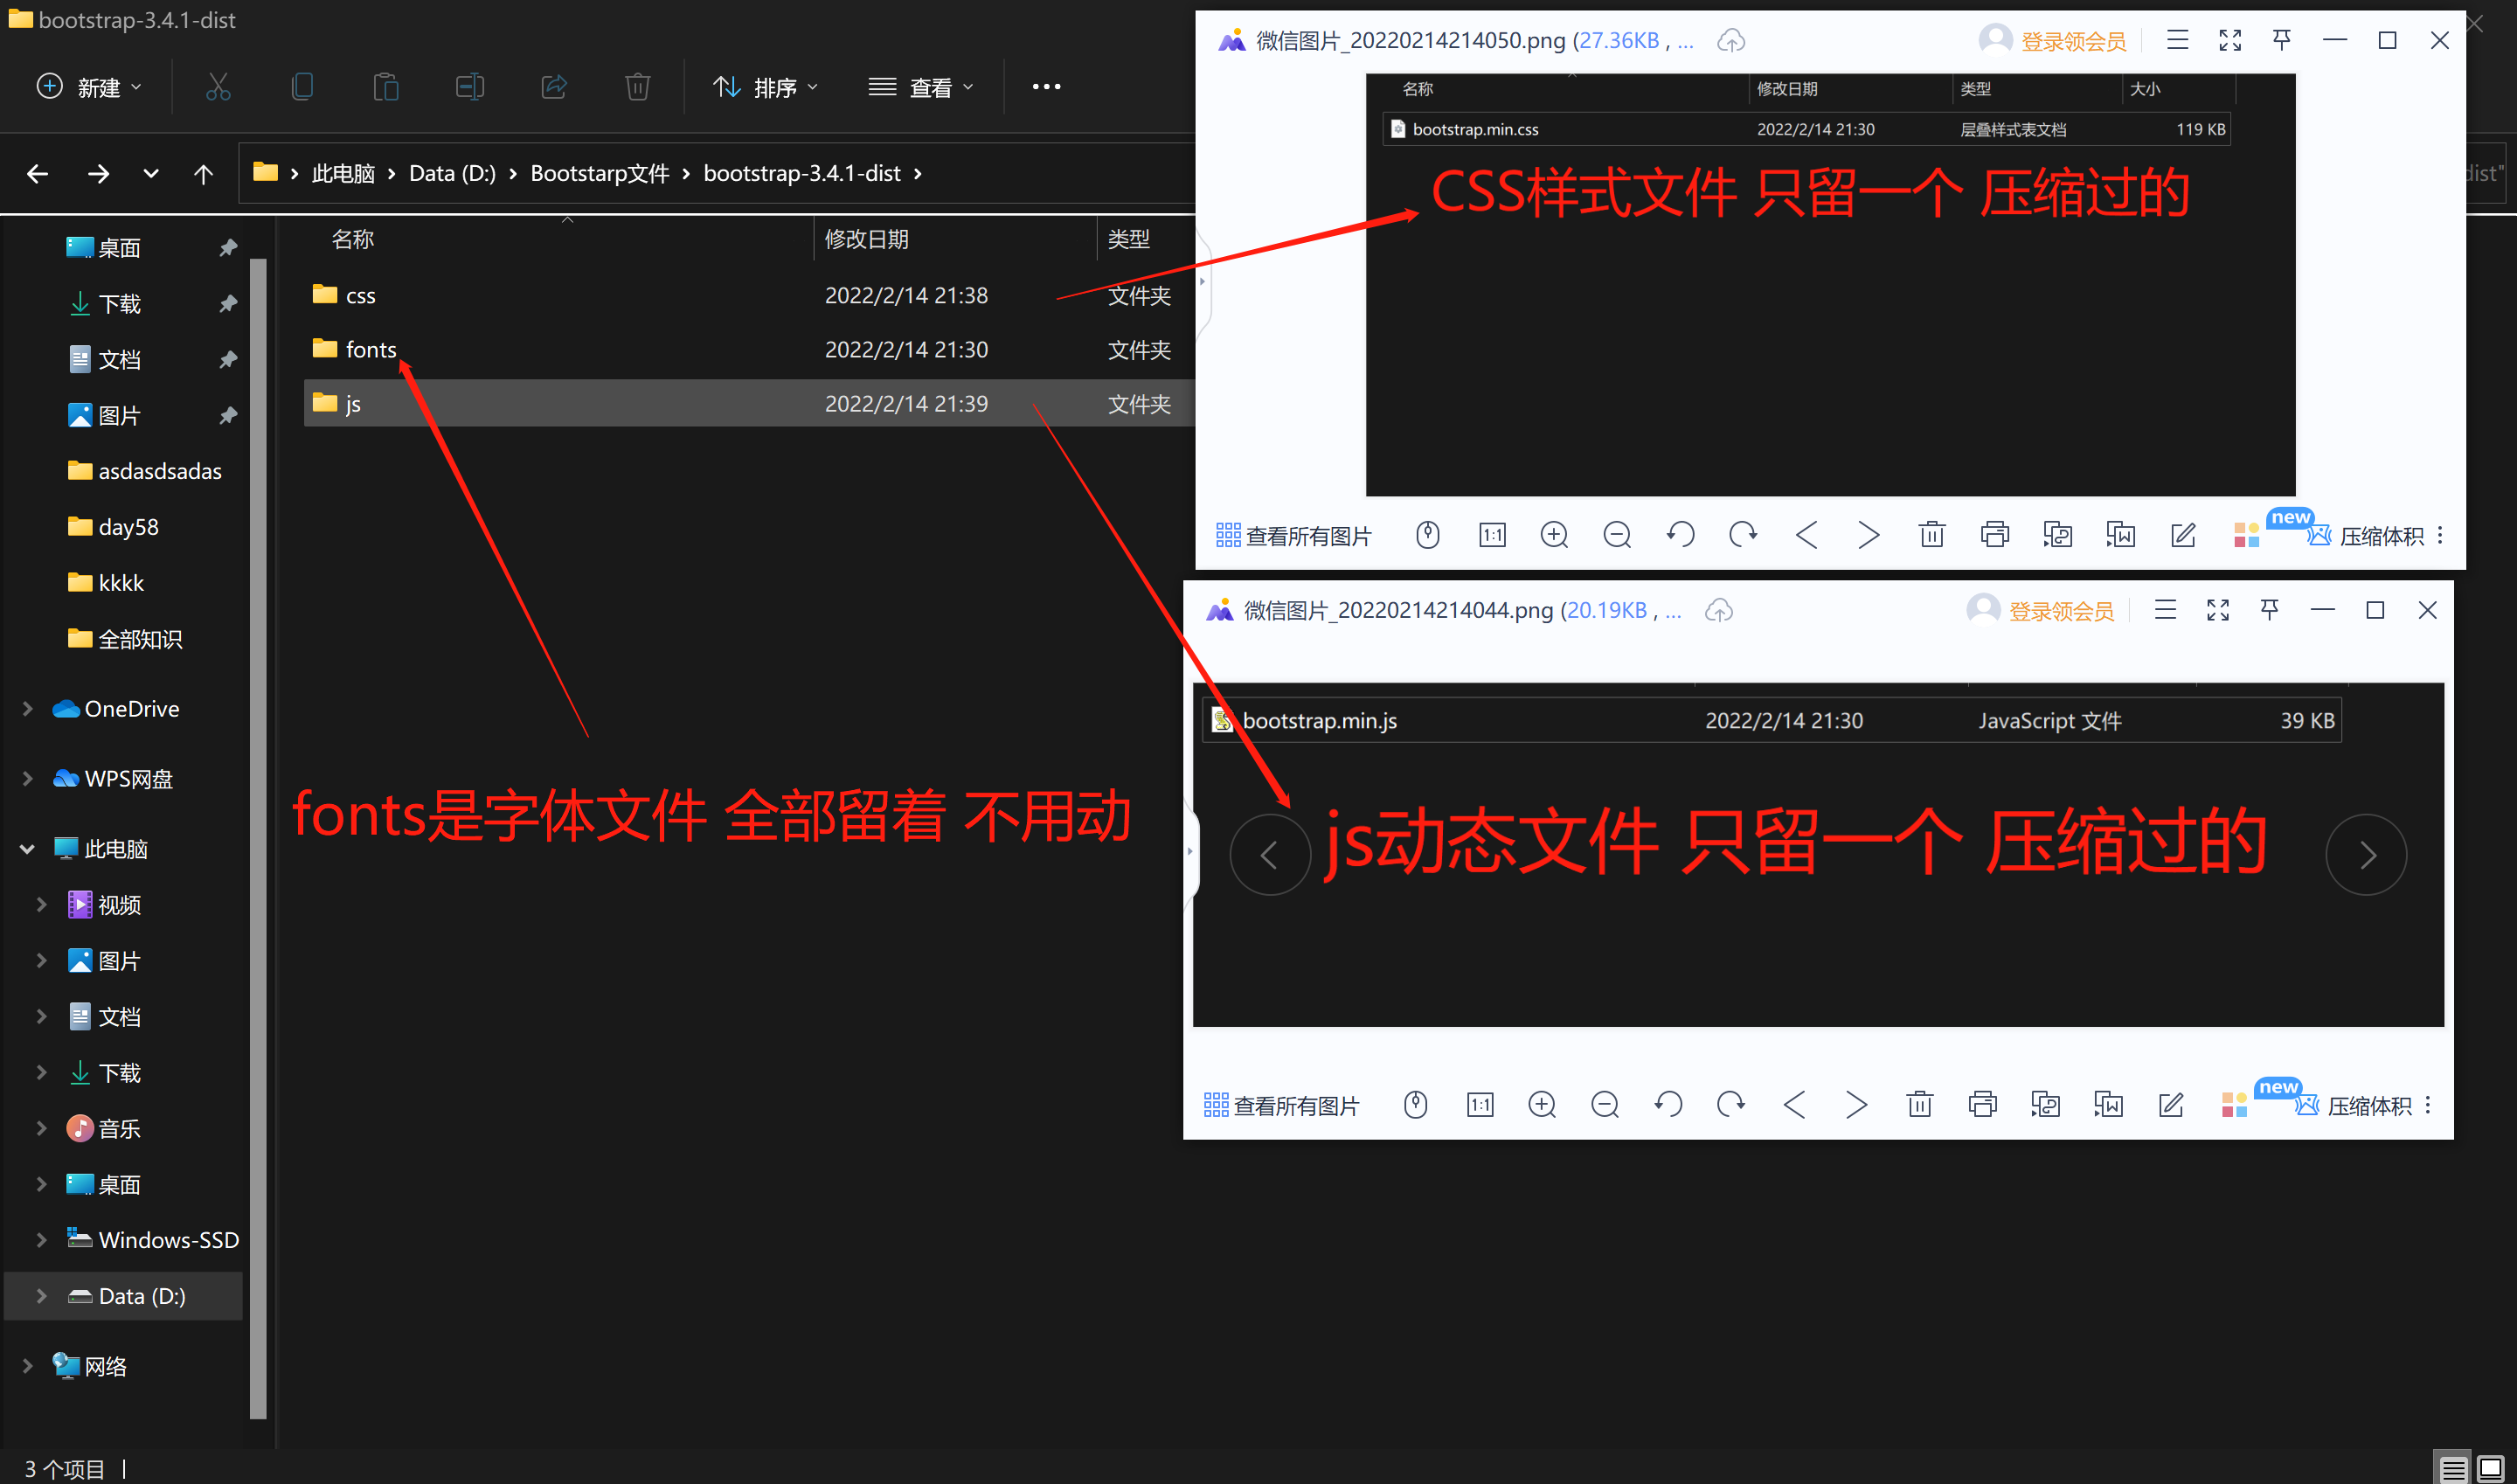Expand the OneDrive tree node

coord(28,709)
